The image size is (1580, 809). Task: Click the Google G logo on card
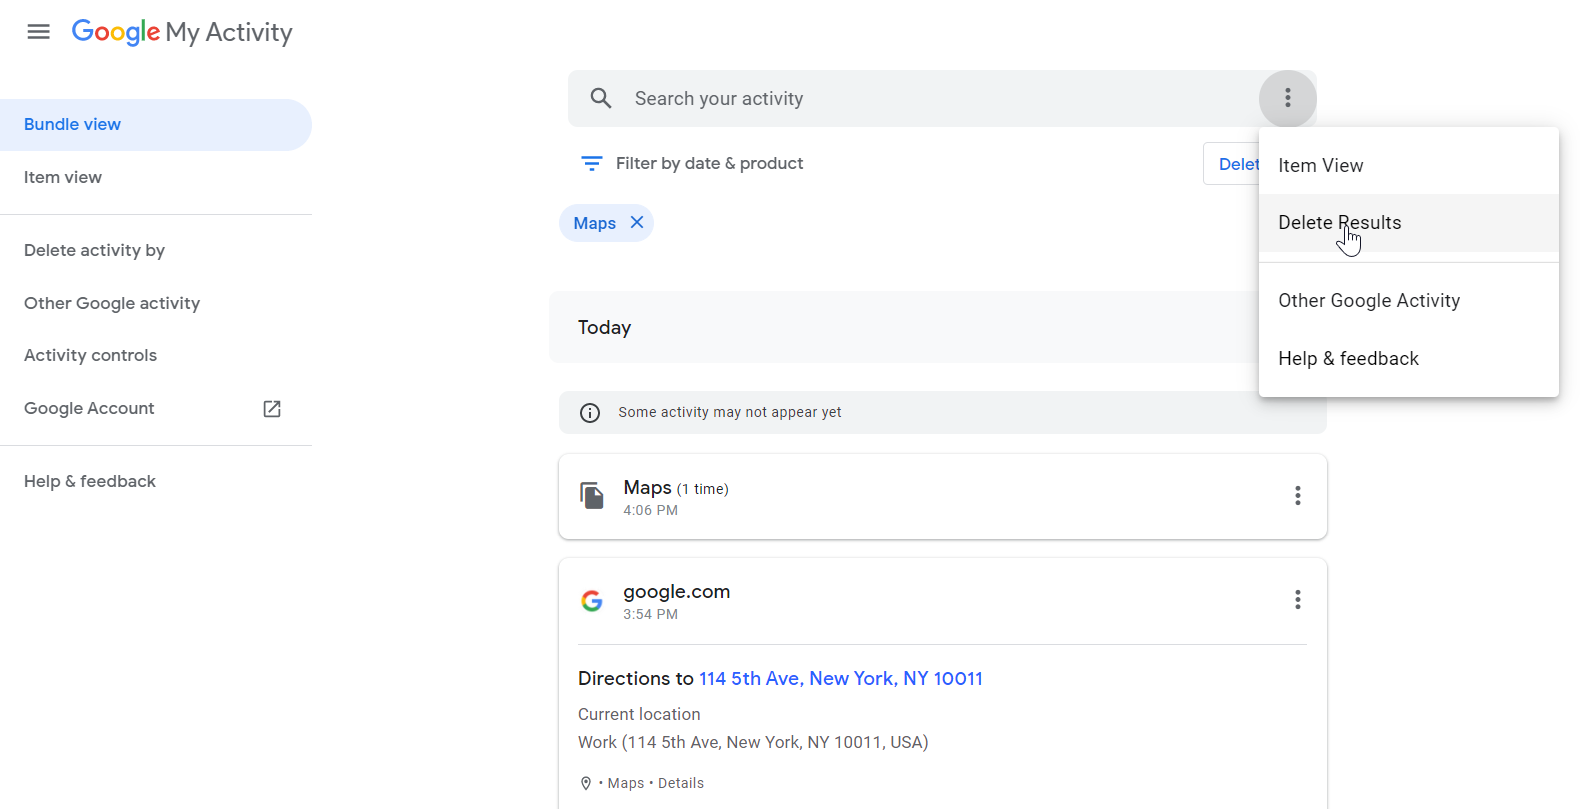click(x=592, y=601)
